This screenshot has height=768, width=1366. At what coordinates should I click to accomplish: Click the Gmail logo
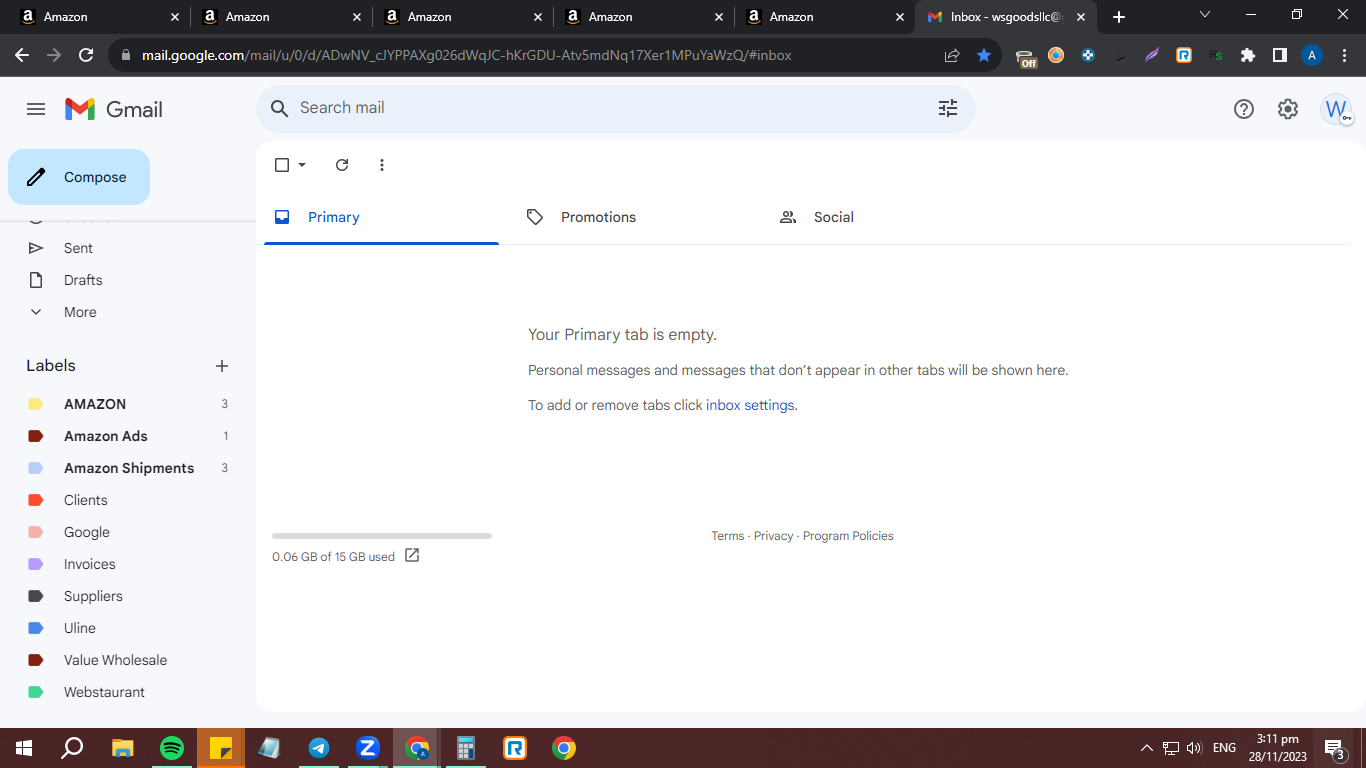(114, 109)
